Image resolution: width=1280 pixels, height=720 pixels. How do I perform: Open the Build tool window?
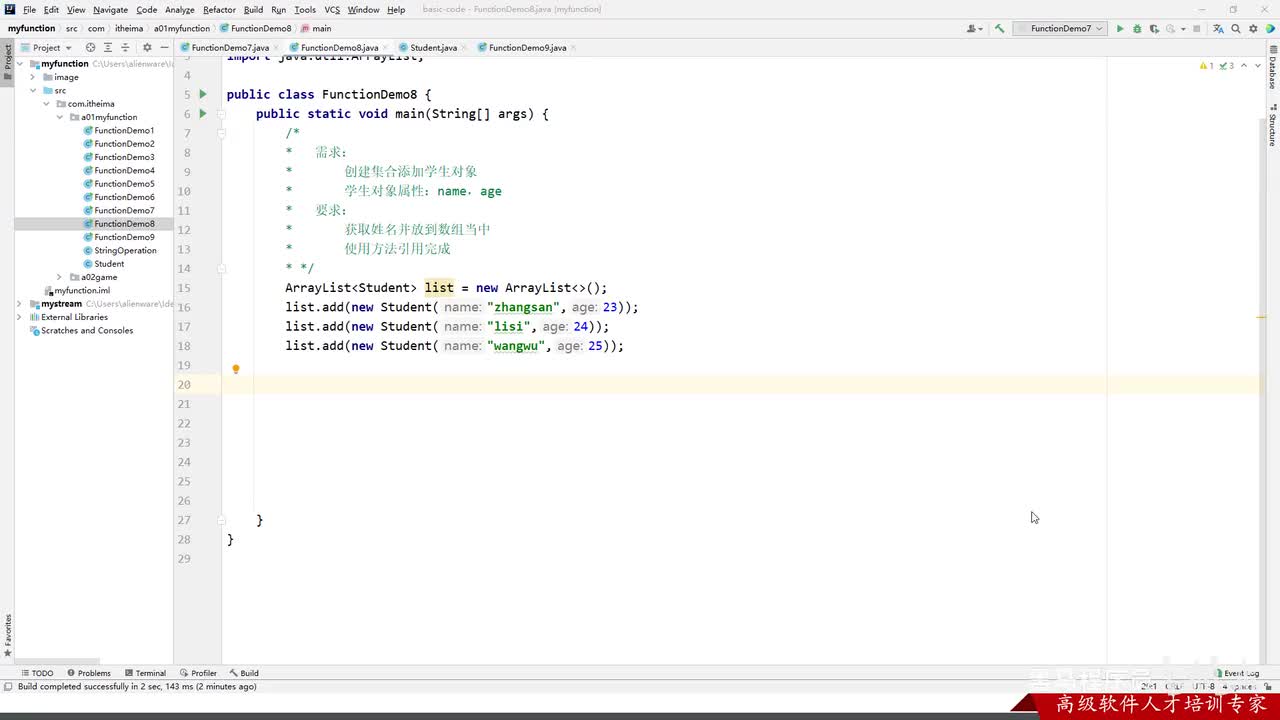point(244,673)
